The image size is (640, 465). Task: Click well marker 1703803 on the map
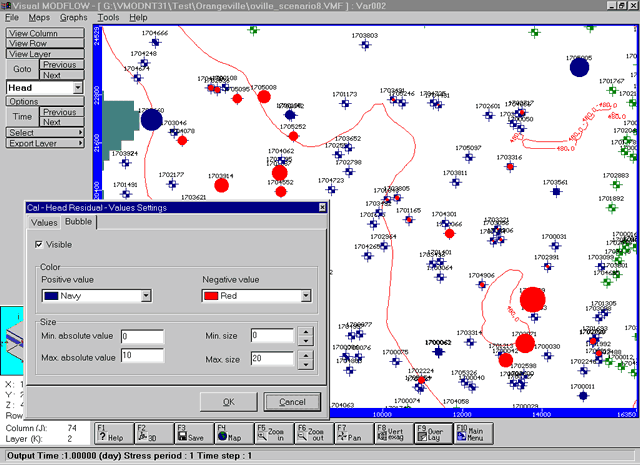pyautogui.click(x=365, y=44)
